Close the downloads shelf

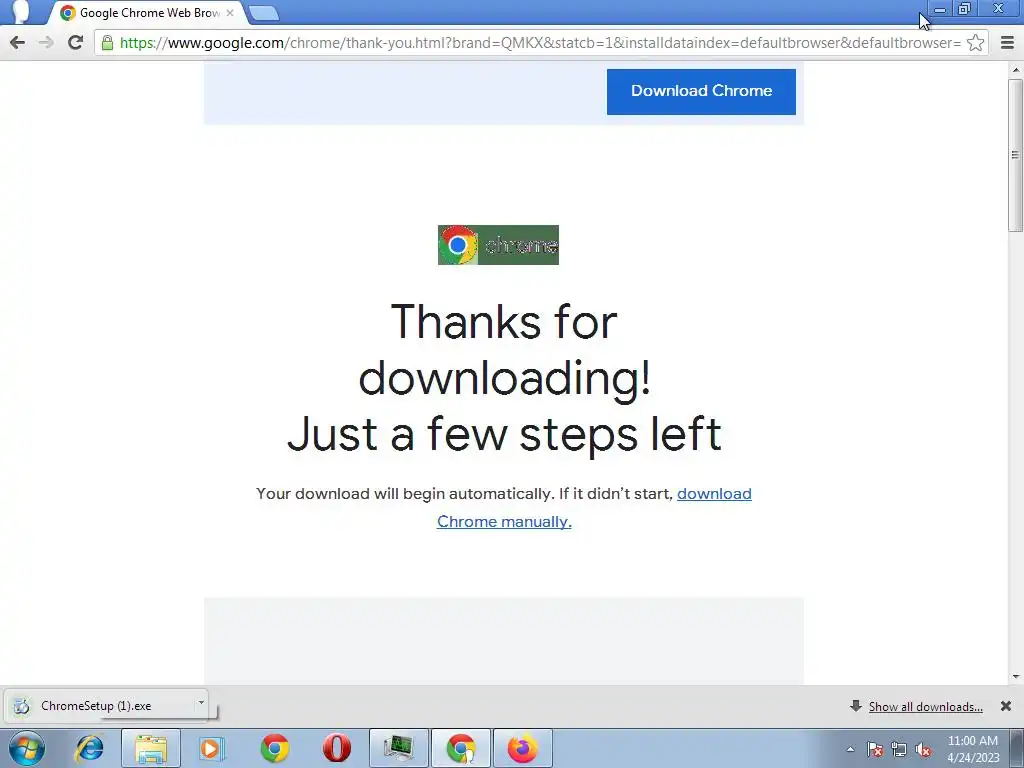click(1006, 706)
